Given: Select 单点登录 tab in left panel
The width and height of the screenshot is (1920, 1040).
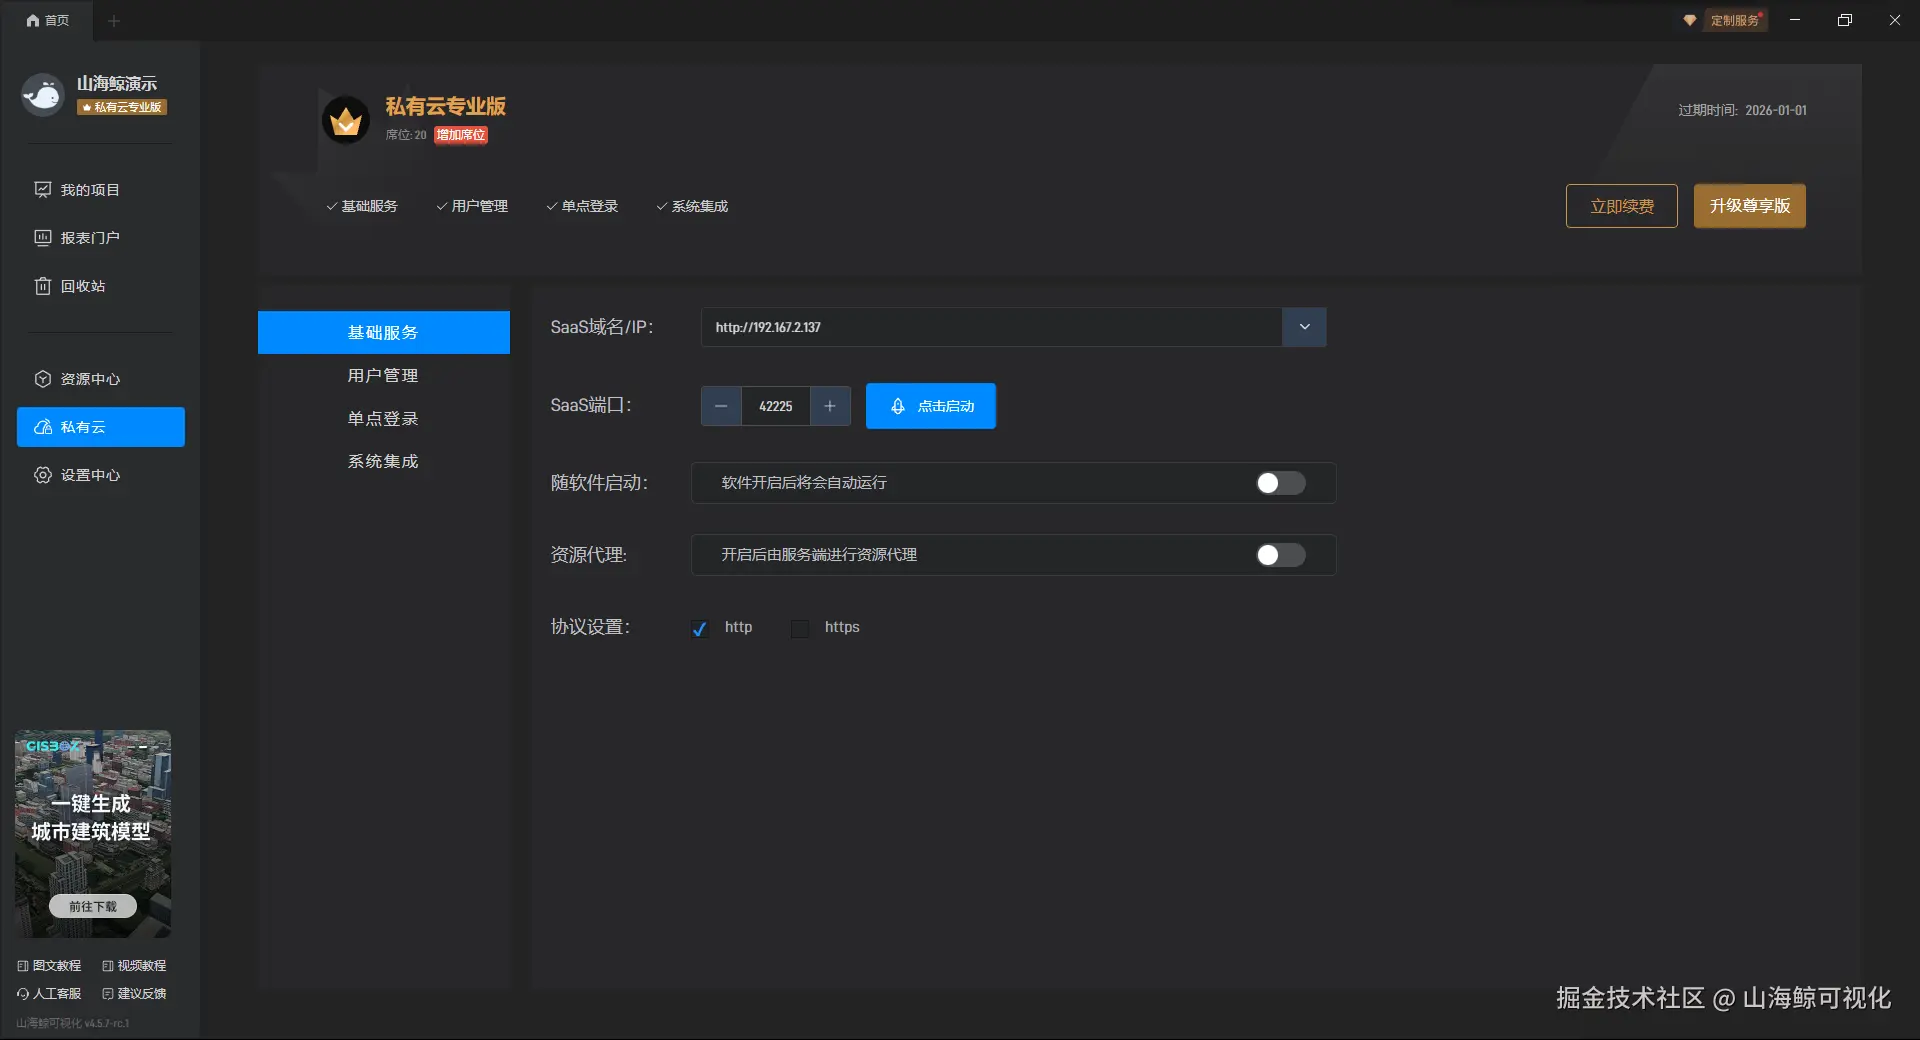Looking at the screenshot, I should (x=384, y=418).
